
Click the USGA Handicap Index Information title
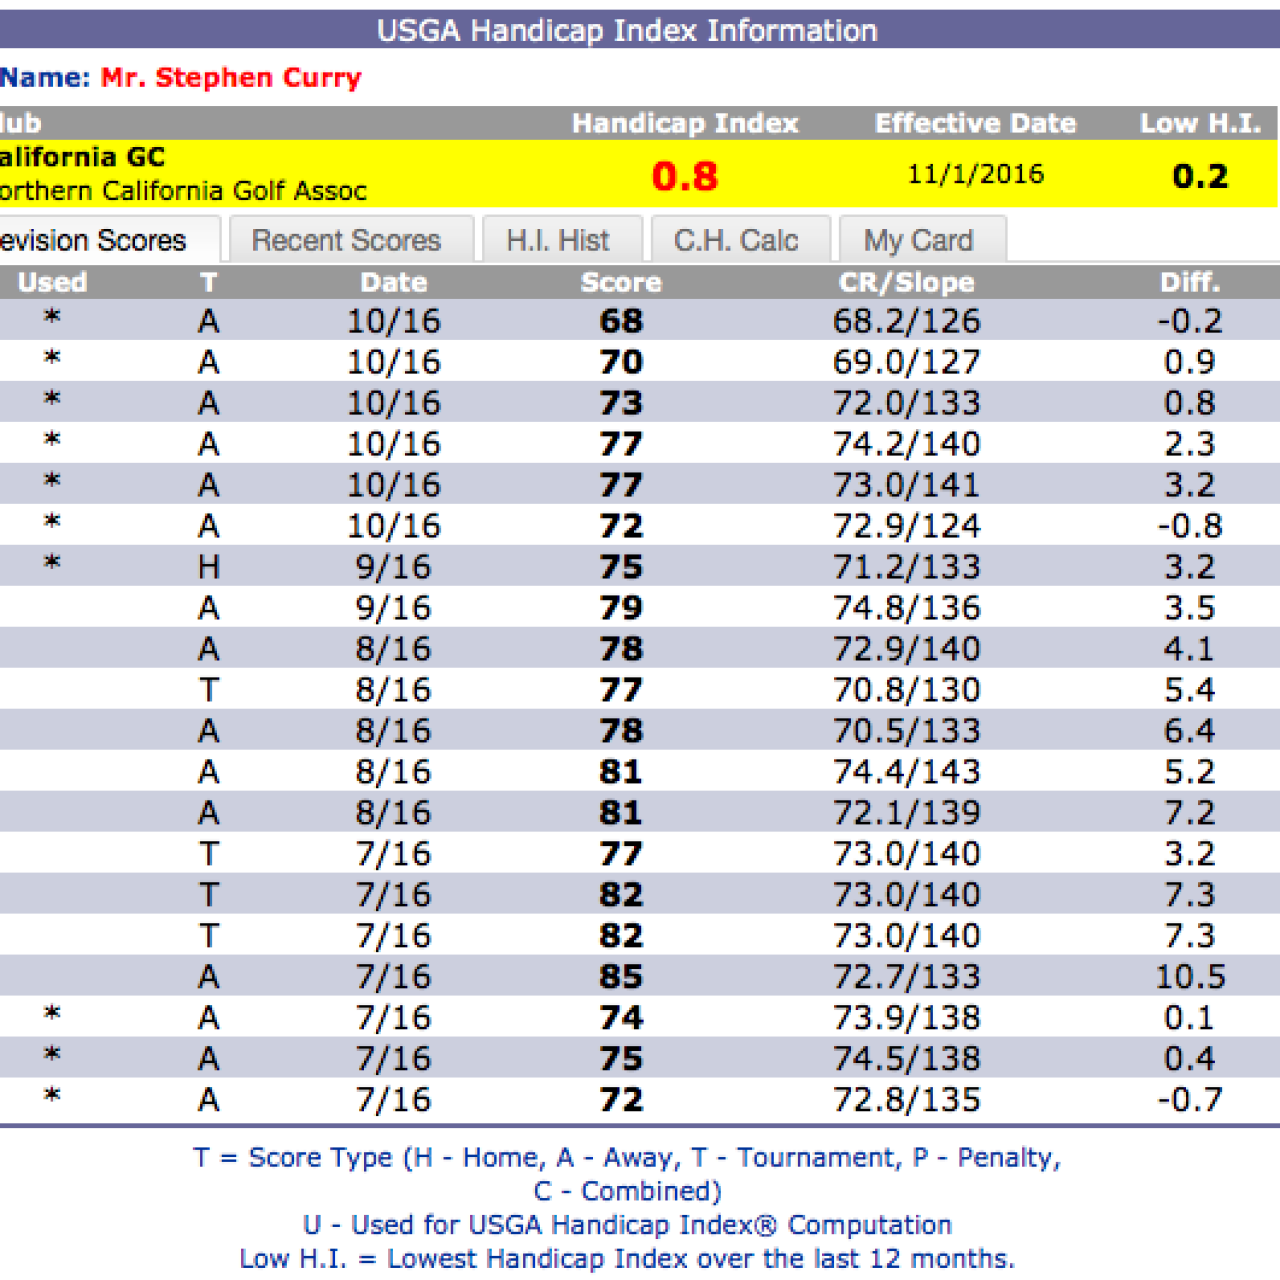click(627, 30)
